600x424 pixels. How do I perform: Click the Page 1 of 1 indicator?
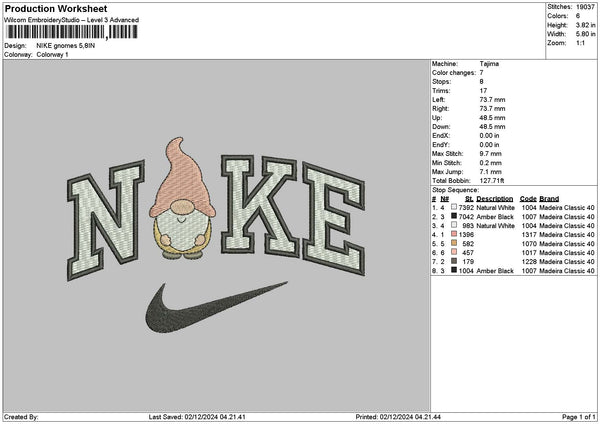[579, 417]
